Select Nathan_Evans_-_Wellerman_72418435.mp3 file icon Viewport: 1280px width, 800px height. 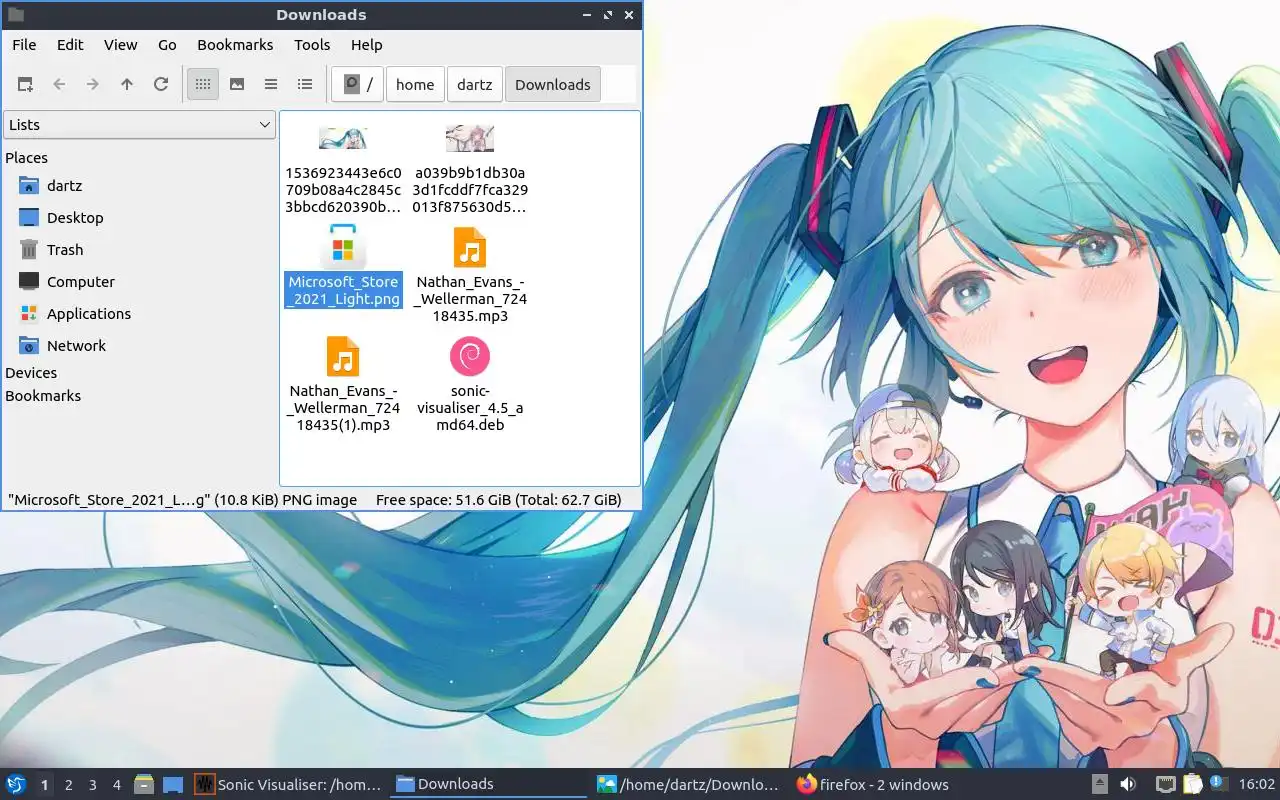[470, 248]
